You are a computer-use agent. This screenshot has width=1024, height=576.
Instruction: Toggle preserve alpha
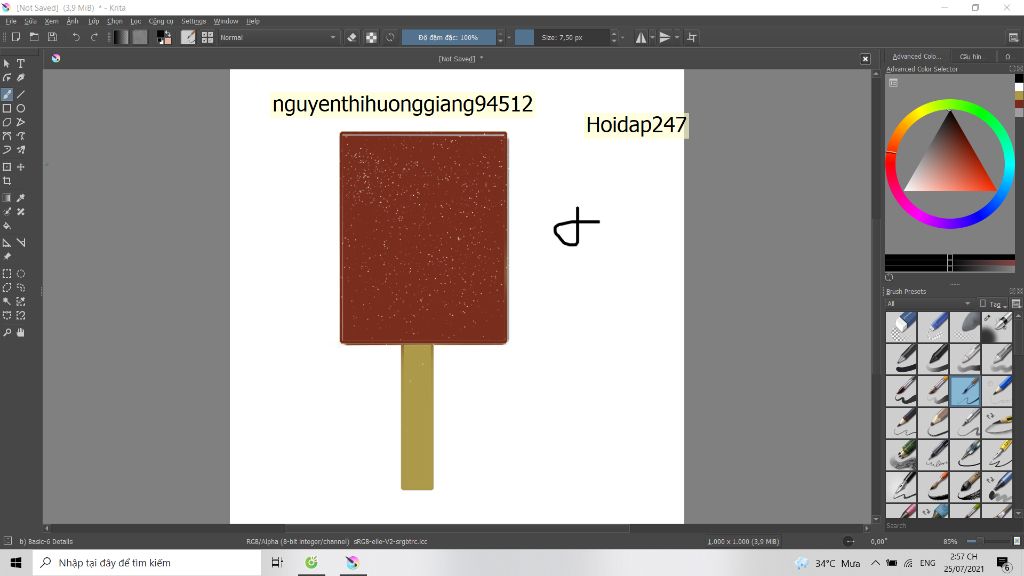[x=371, y=37]
